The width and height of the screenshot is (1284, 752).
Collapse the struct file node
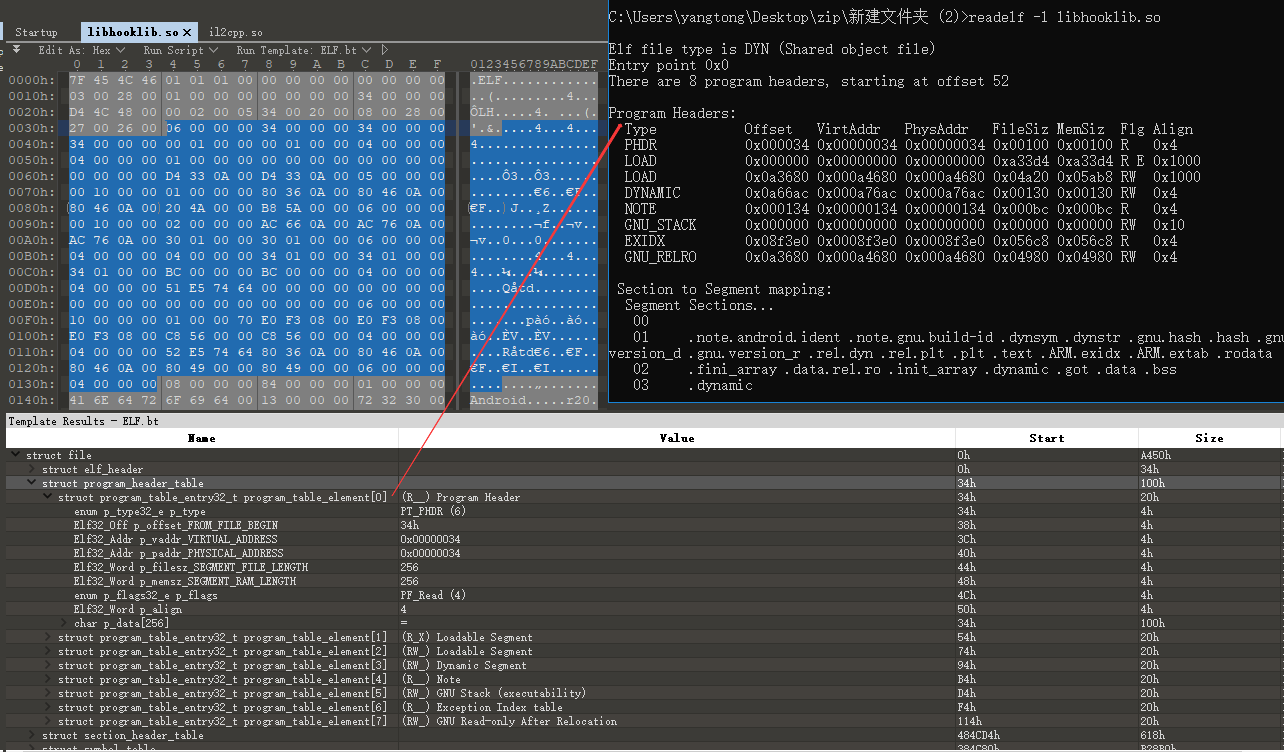tap(15, 455)
